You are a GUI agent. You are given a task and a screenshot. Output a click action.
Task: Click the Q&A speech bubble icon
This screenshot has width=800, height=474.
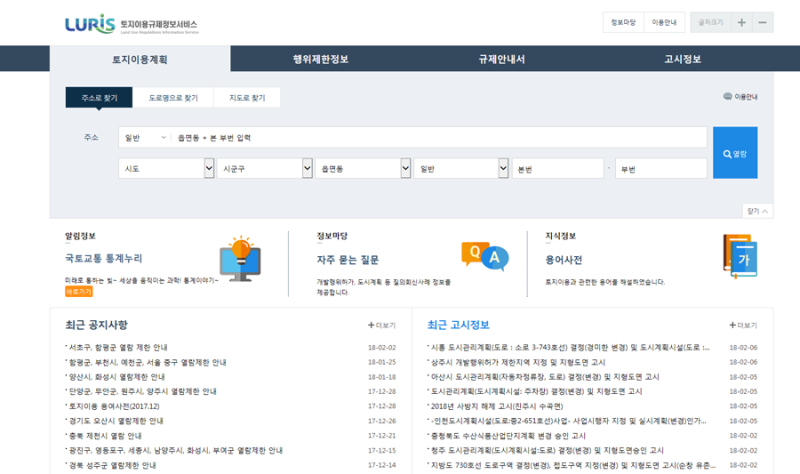485,256
